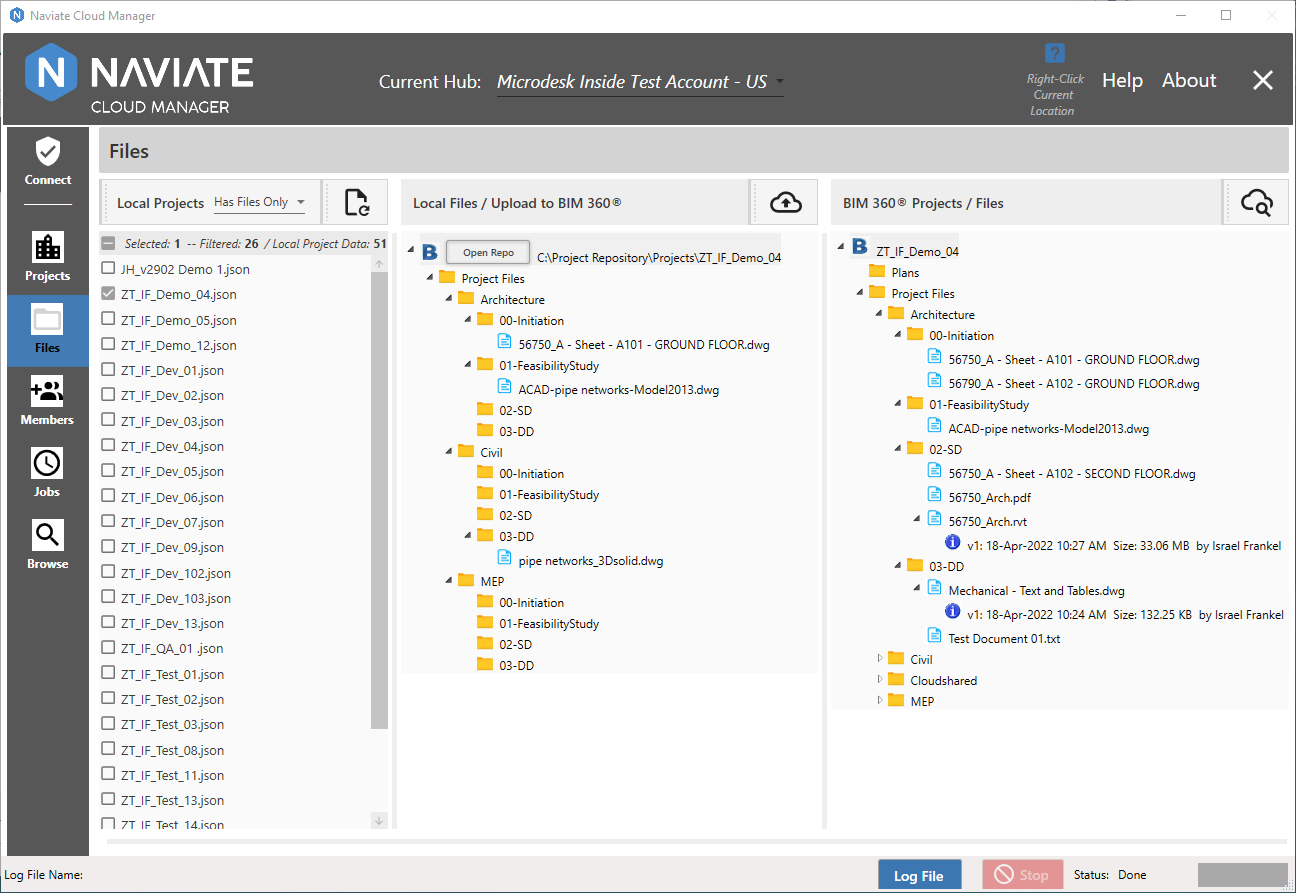Click the Open Repo button
1296x893 pixels.
tap(488, 253)
